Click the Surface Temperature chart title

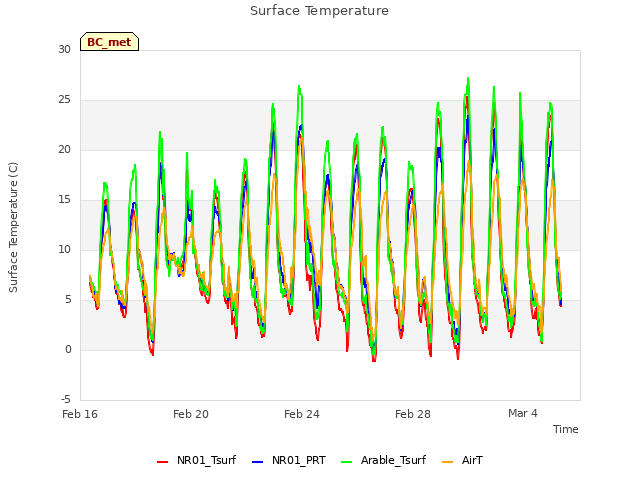tap(319, 11)
